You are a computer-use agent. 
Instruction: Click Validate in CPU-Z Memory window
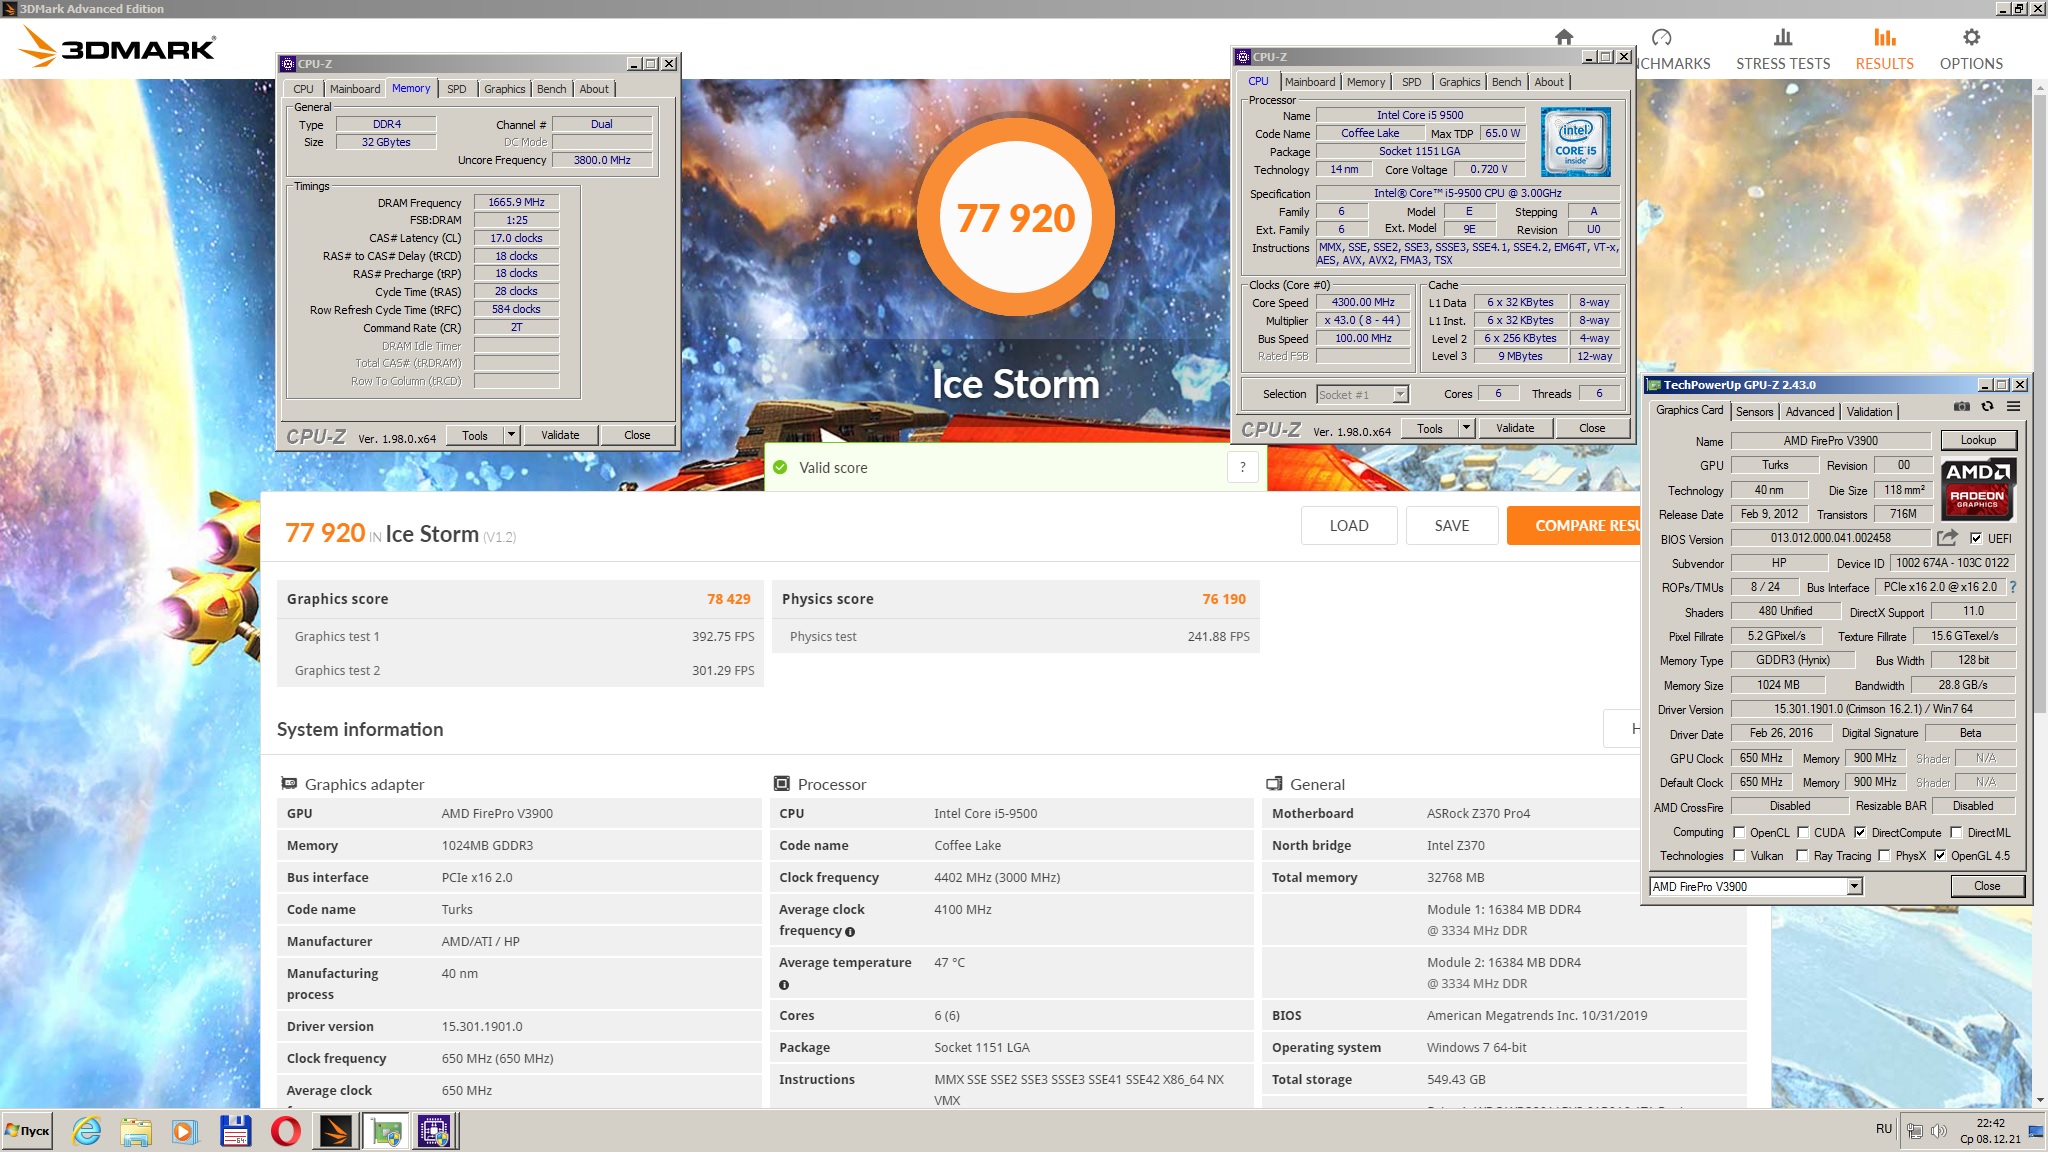point(560,435)
